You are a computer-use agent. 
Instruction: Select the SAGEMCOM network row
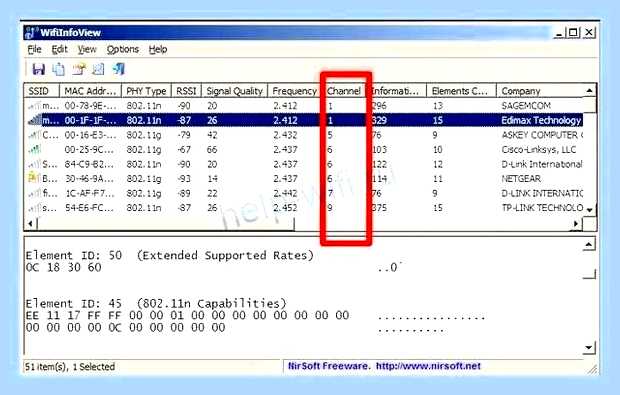(304, 106)
